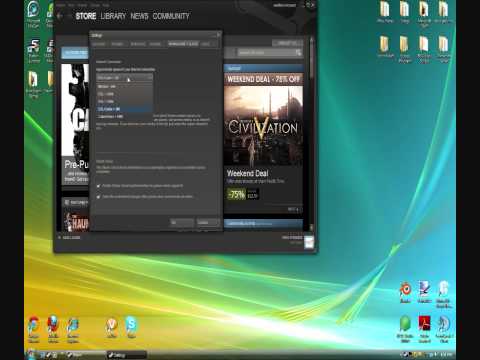
Task: Click the system tray clock
Action: (446, 354)
